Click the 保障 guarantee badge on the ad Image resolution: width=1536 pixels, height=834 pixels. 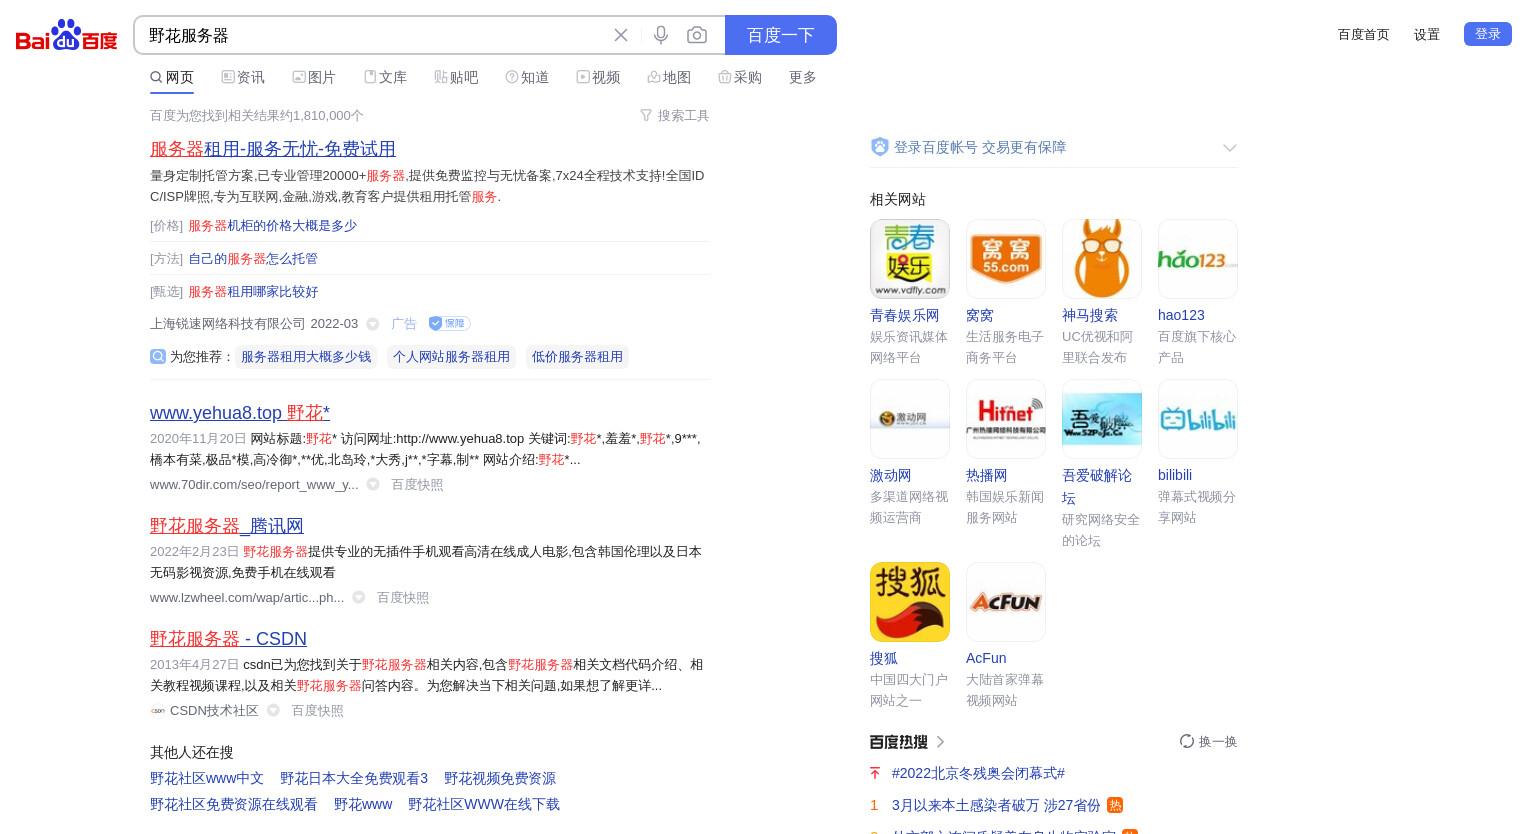449,323
